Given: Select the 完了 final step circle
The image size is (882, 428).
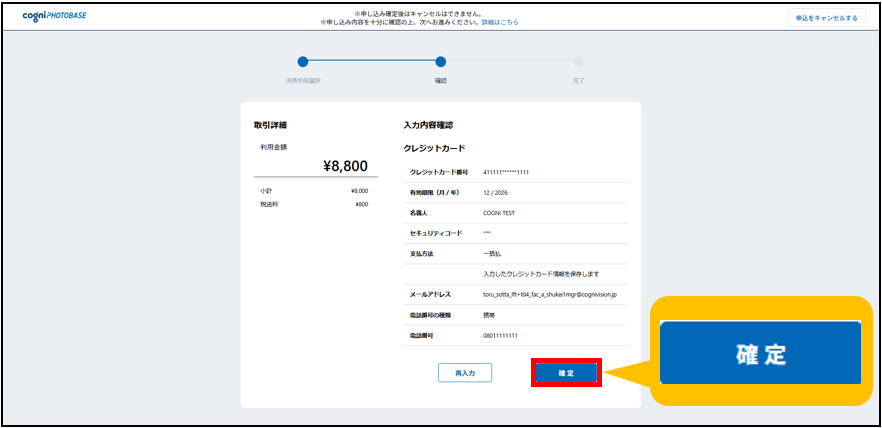Looking at the screenshot, I should (578, 62).
